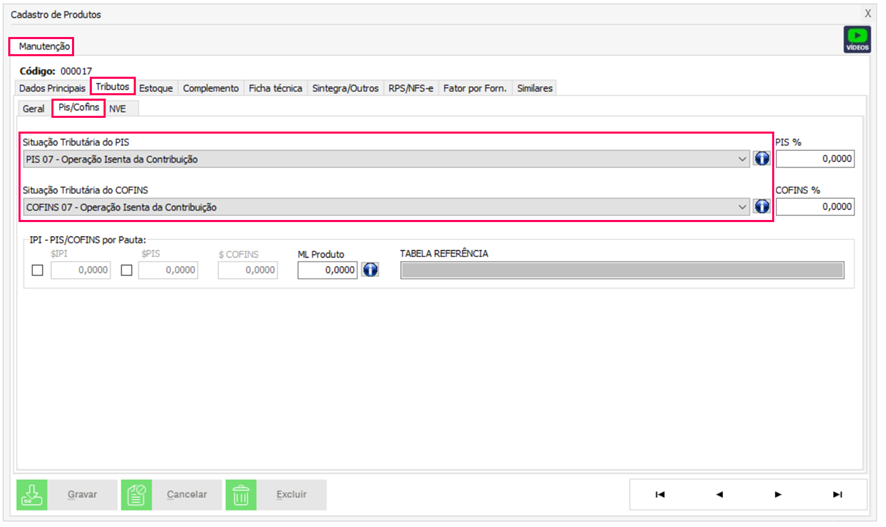Select the NVE sub-tab
Screen dimensions: 886x527
[118, 108]
